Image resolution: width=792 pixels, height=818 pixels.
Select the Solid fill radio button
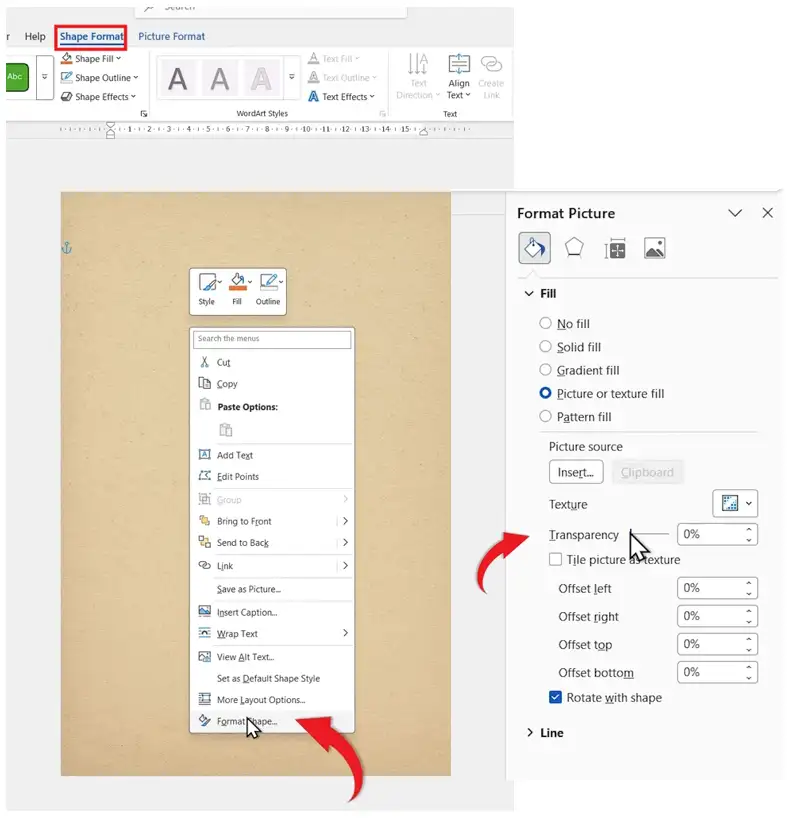click(x=545, y=346)
